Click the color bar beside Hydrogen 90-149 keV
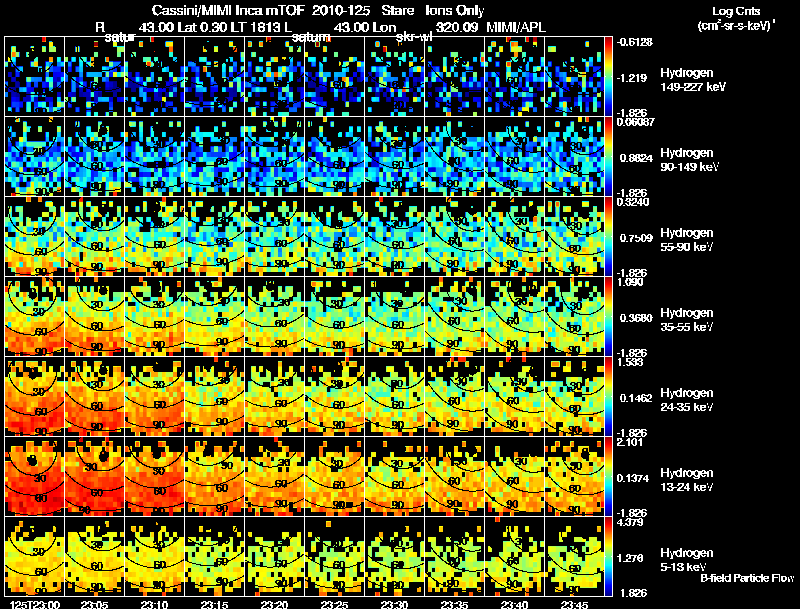The image size is (800, 609). click(x=608, y=157)
